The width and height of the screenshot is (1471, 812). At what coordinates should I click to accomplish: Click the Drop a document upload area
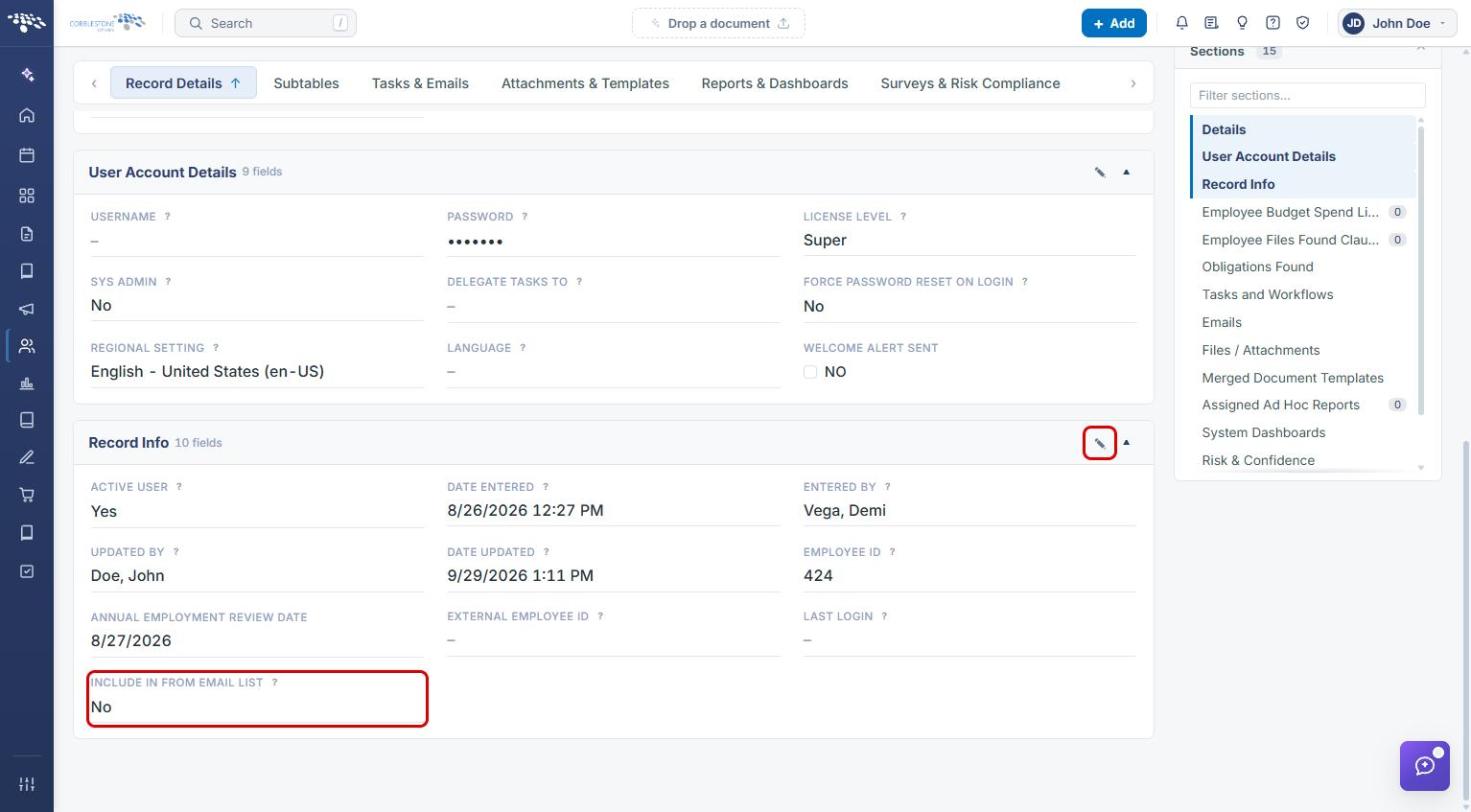pyautogui.click(x=718, y=23)
